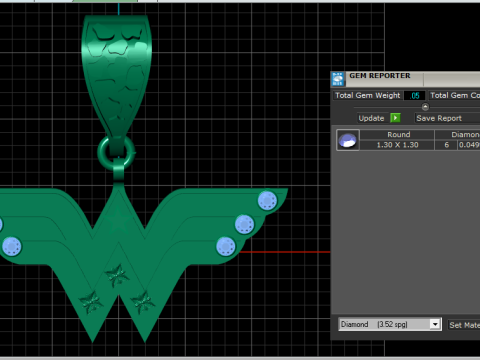Select the jump ring below the bail
This screenshot has height=360, width=480.
pyautogui.click(x=116, y=153)
